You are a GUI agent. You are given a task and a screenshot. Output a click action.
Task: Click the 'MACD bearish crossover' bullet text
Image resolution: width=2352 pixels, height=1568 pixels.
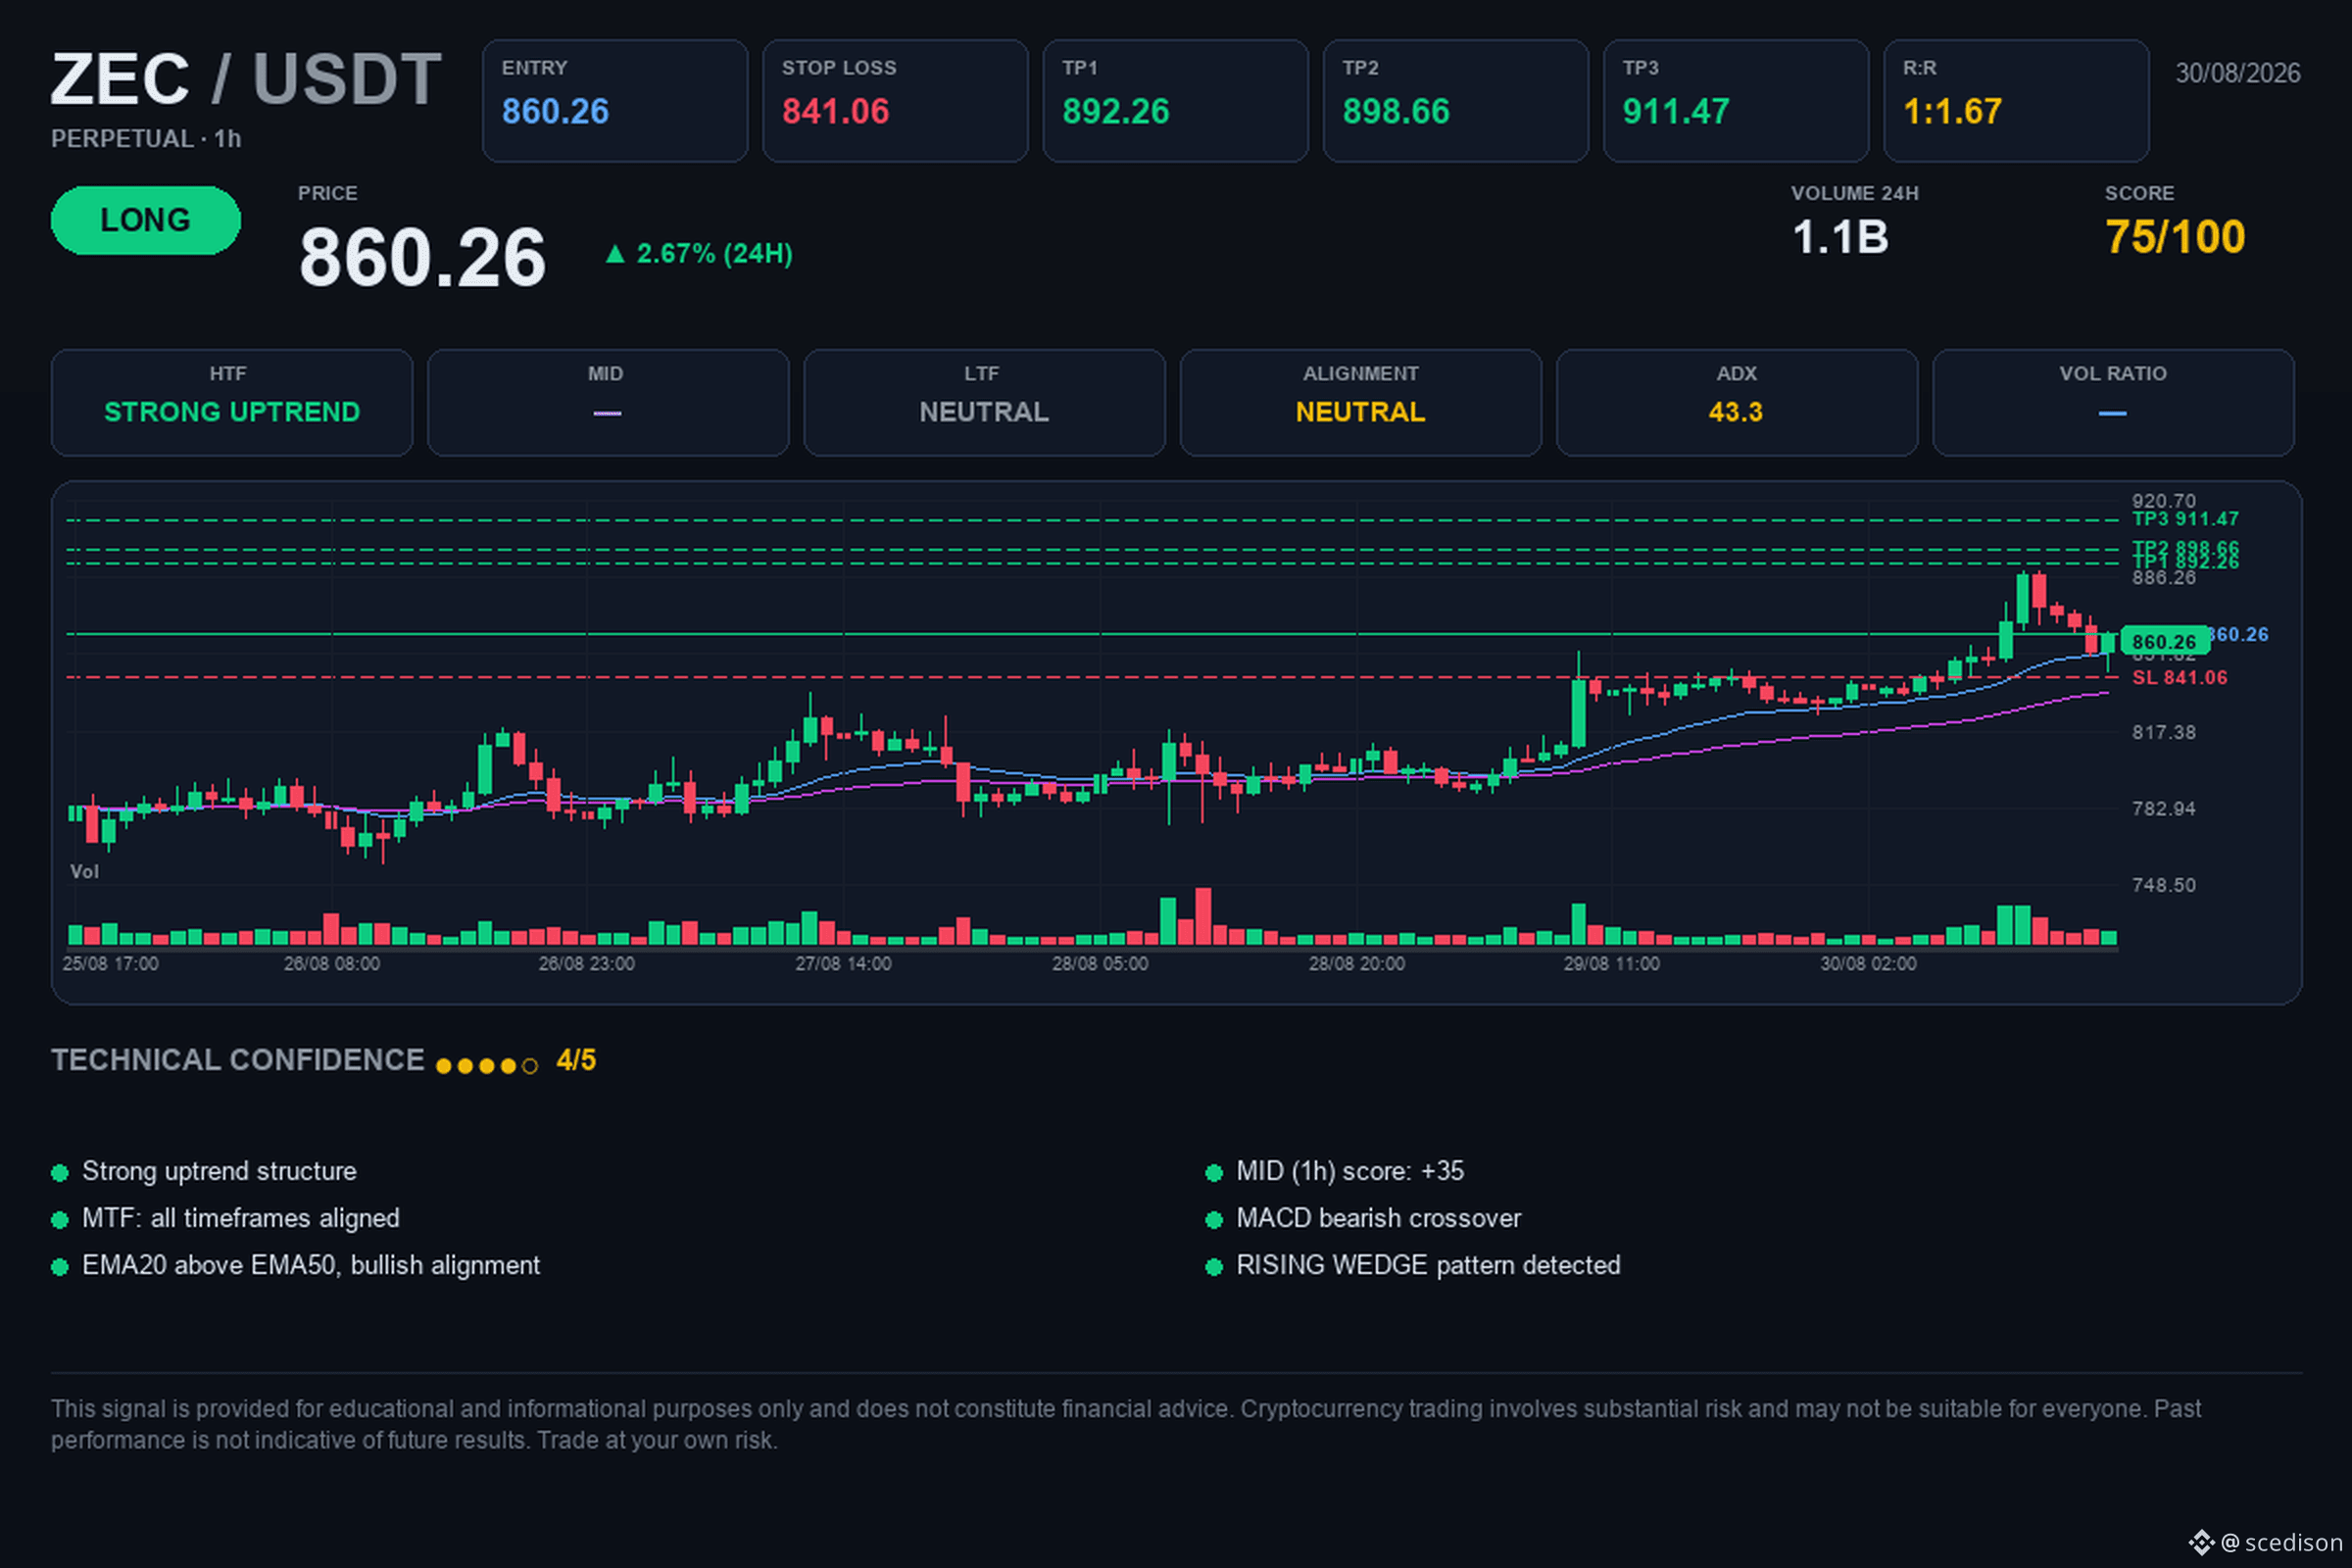1379,1219
